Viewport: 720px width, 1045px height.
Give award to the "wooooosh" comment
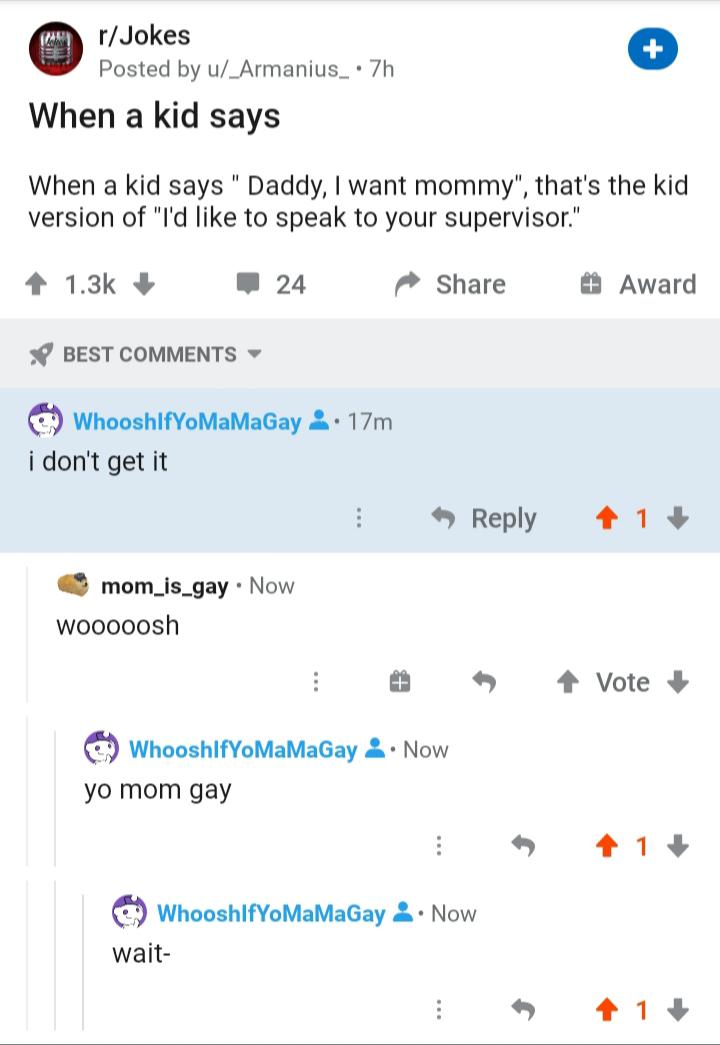[398, 682]
